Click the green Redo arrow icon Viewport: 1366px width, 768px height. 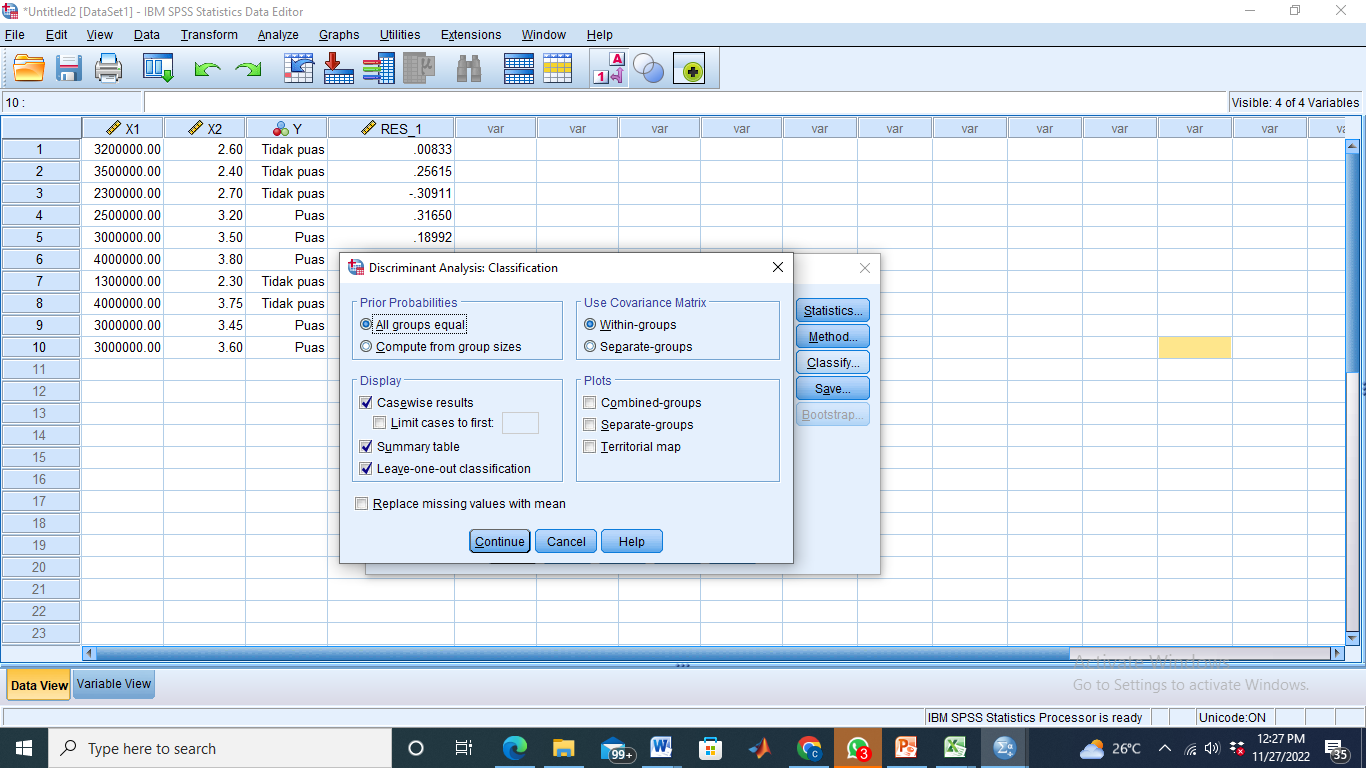[x=247, y=69]
